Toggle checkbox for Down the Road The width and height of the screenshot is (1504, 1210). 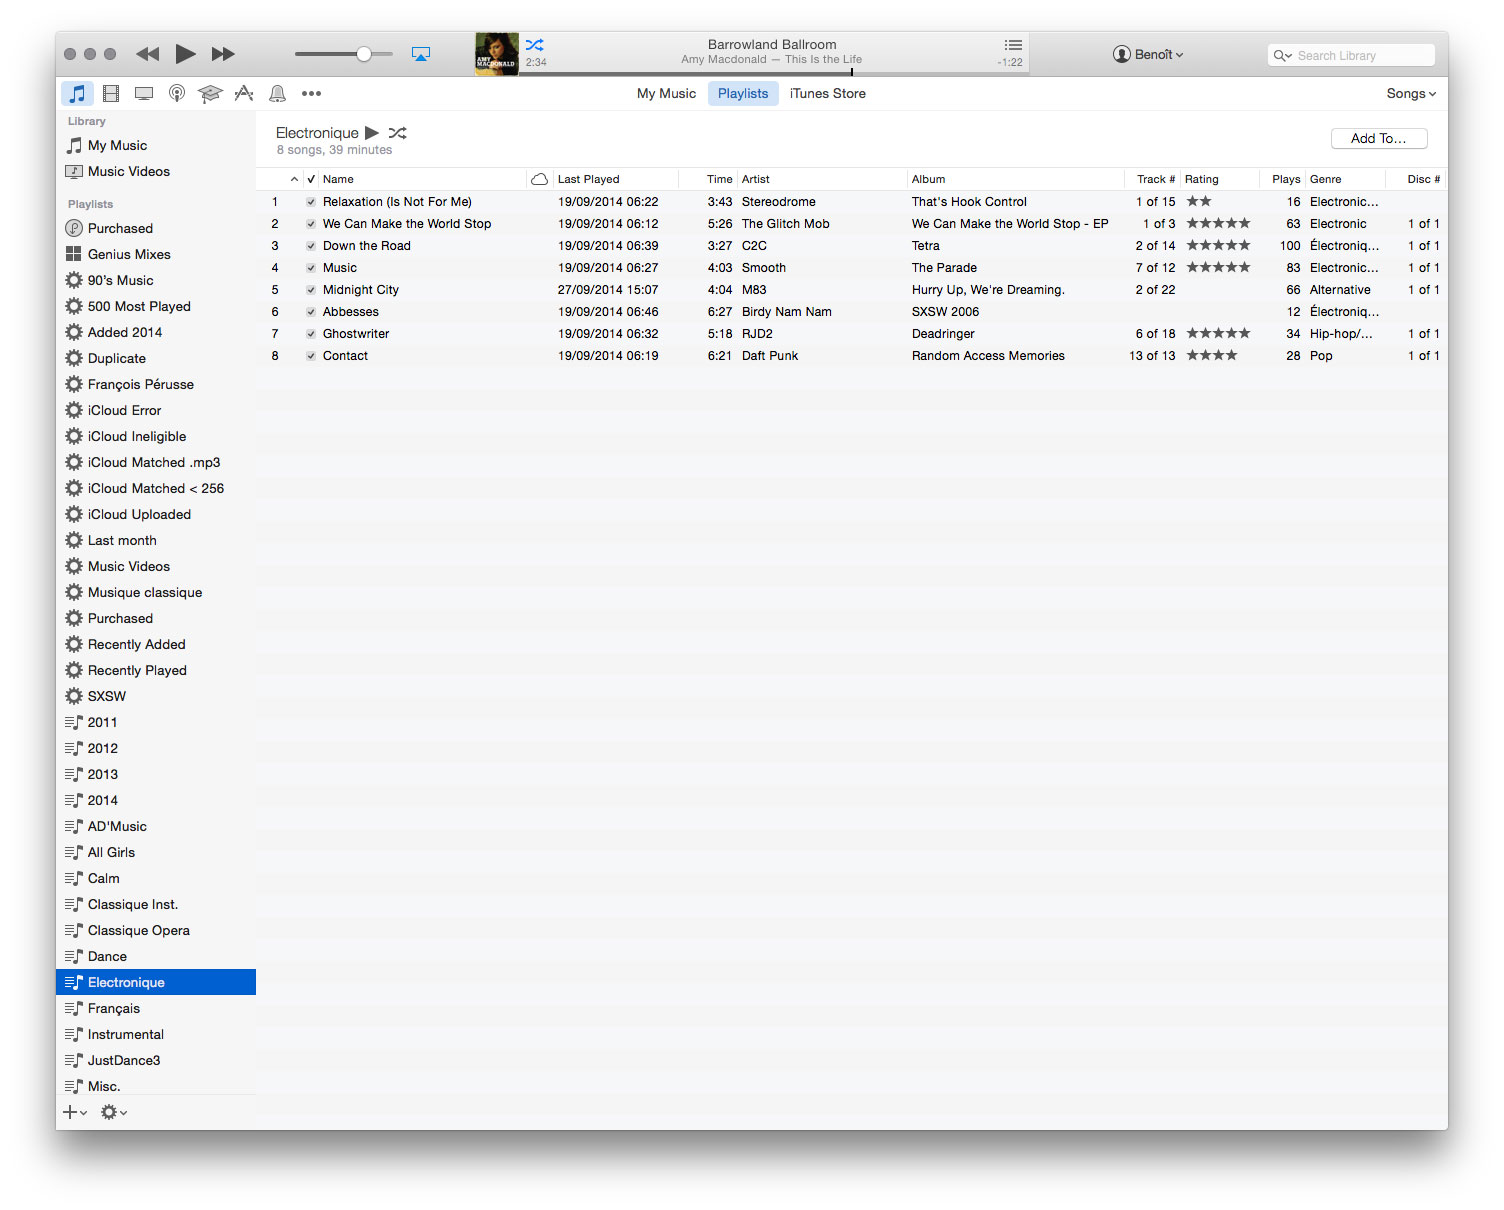(311, 246)
